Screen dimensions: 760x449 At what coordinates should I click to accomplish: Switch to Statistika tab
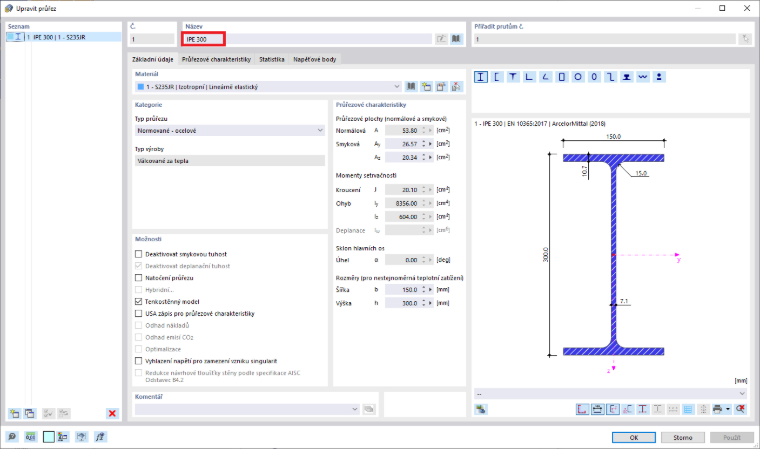[x=271, y=59]
